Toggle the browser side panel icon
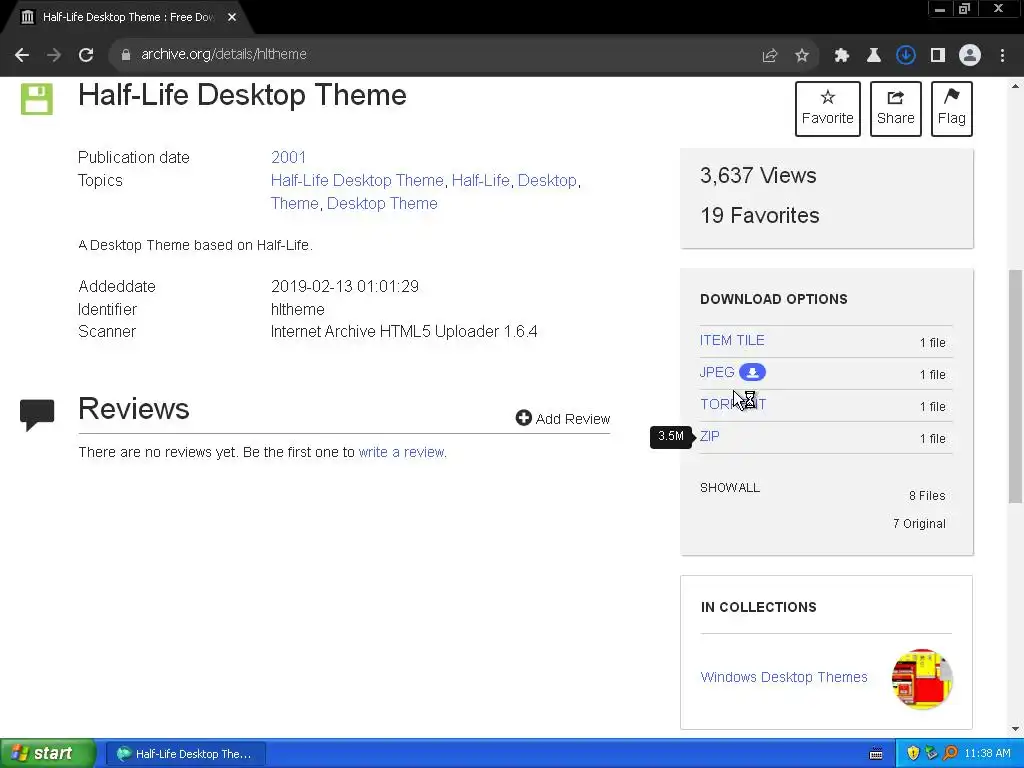The height and width of the screenshot is (768, 1024). (x=938, y=56)
